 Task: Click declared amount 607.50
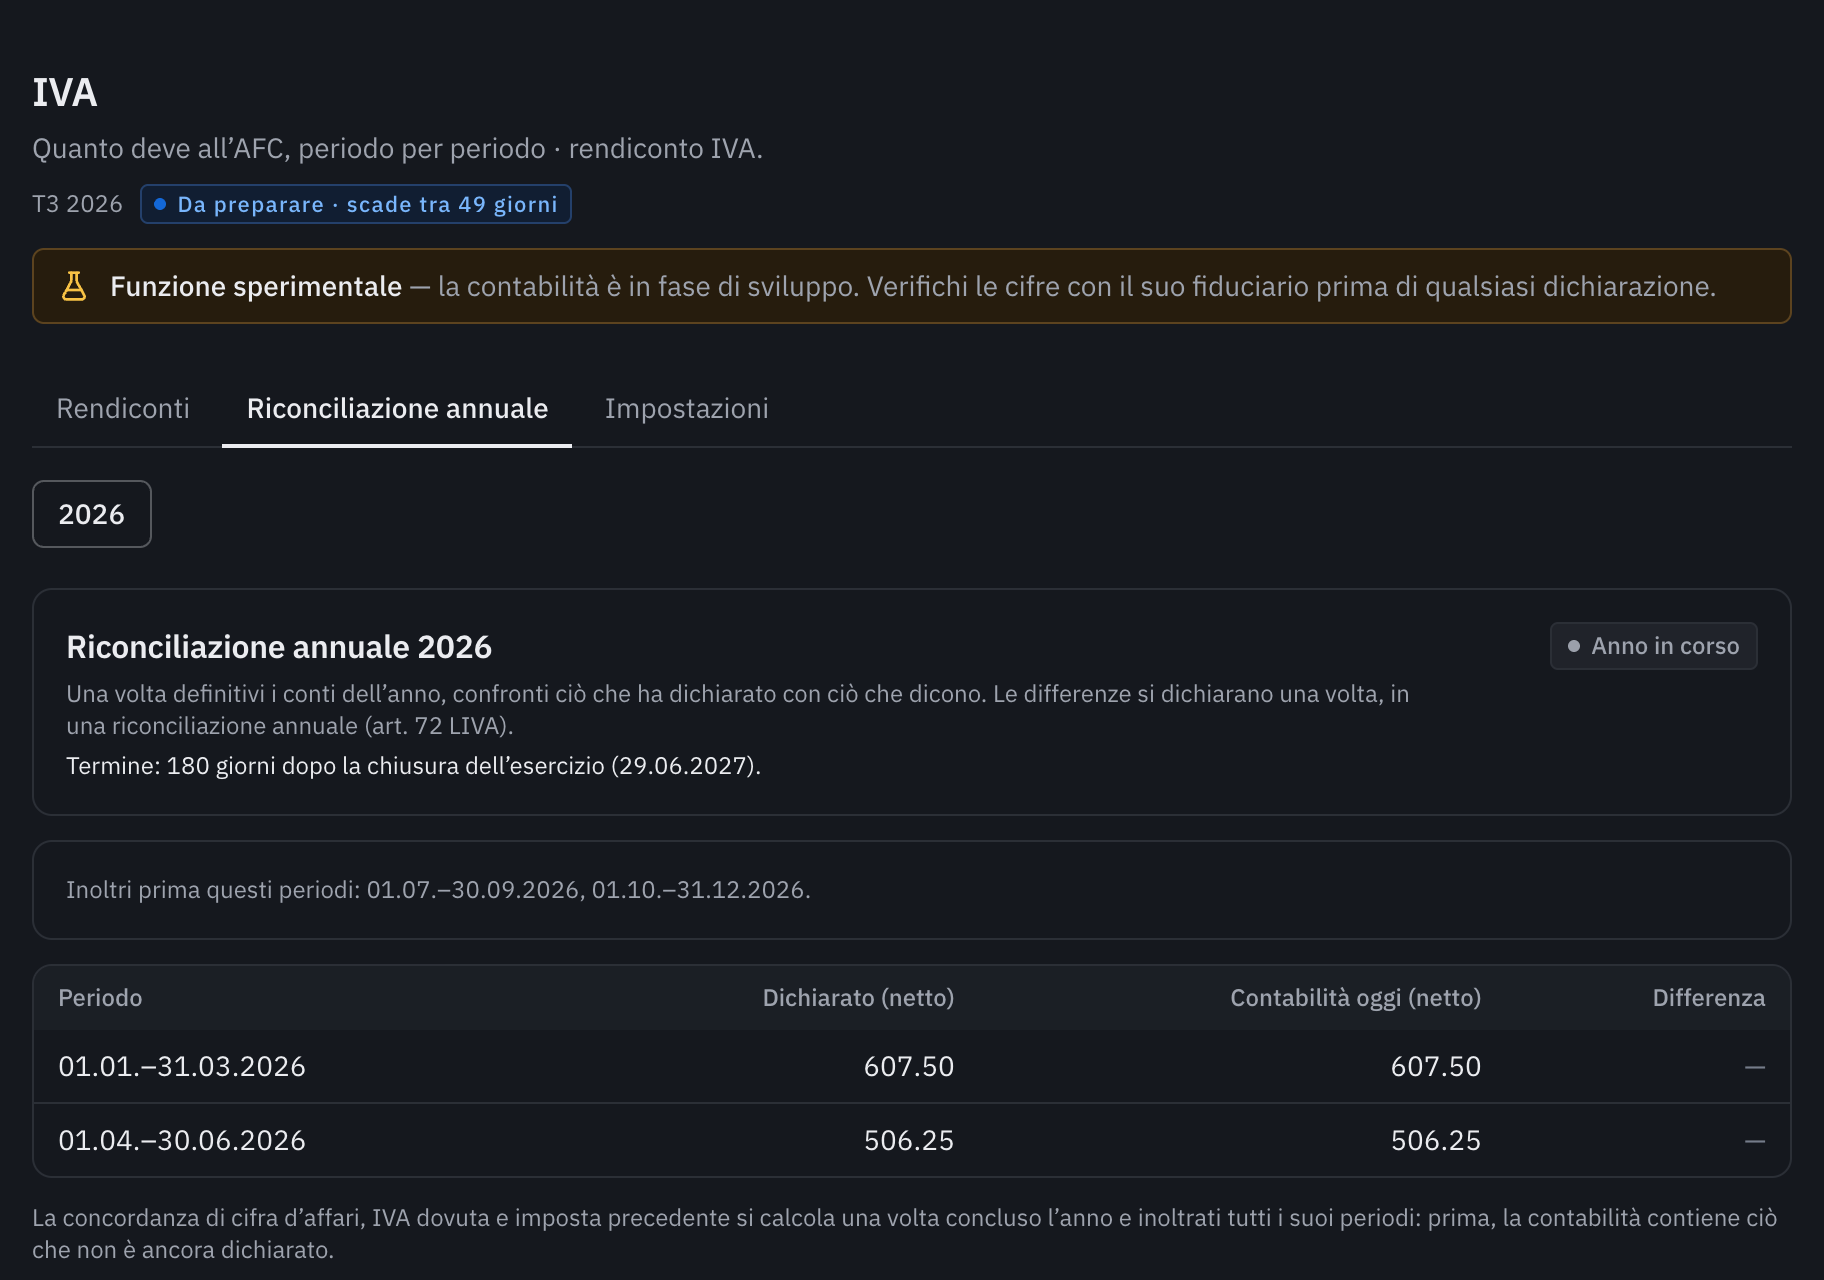tap(909, 1066)
